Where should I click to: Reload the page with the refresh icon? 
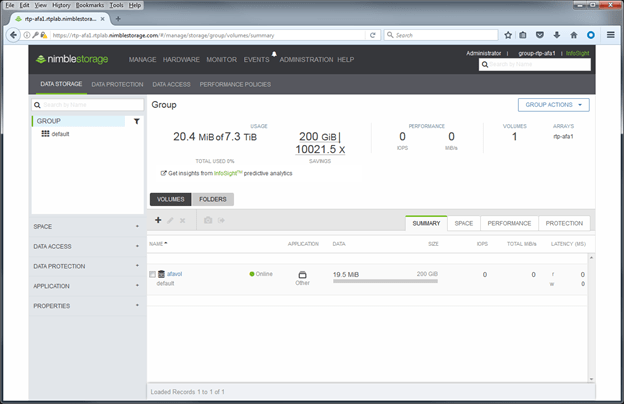(372, 35)
